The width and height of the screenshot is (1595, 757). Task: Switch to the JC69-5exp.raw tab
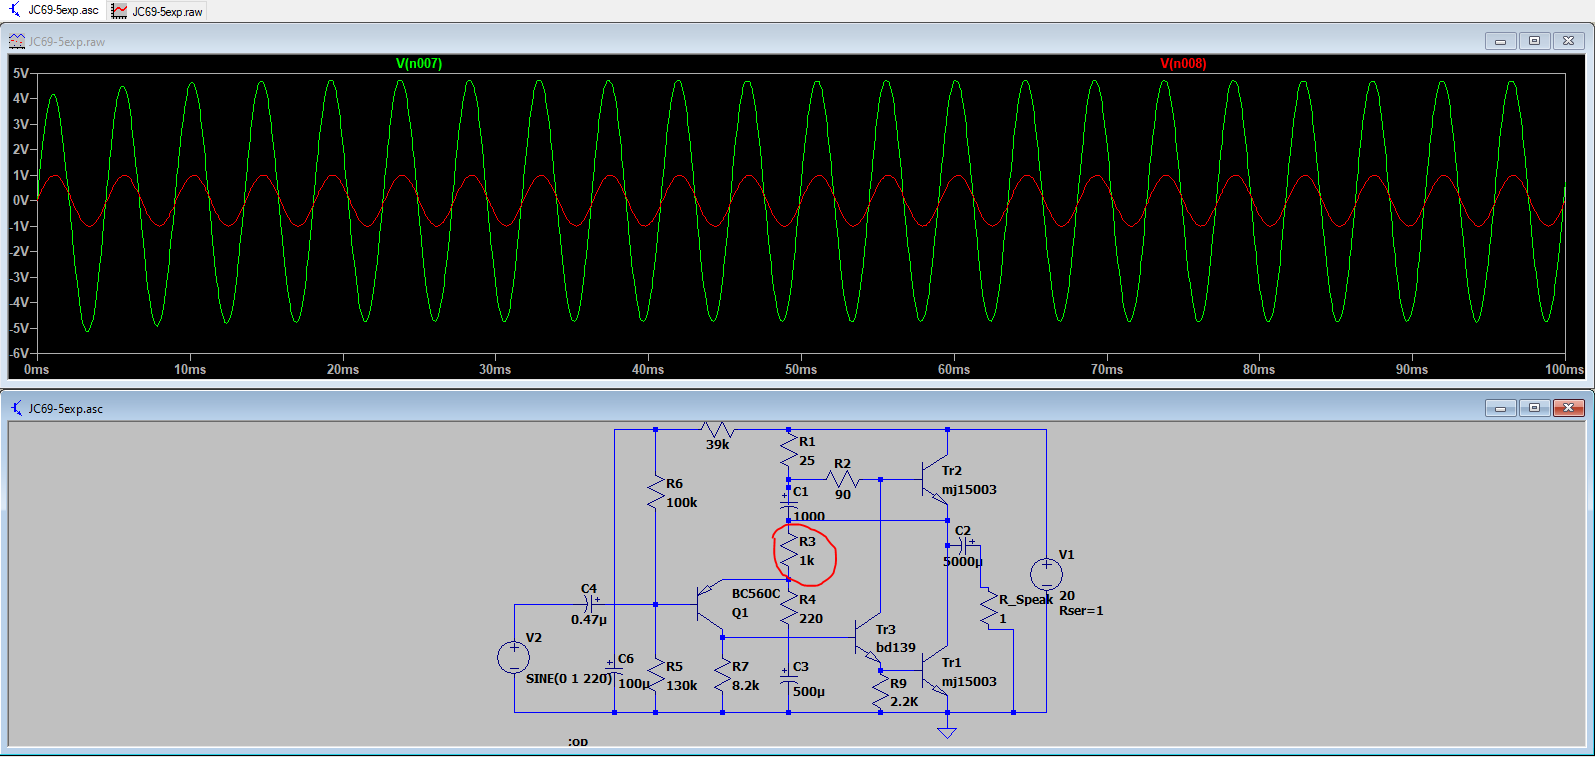coord(158,11)
